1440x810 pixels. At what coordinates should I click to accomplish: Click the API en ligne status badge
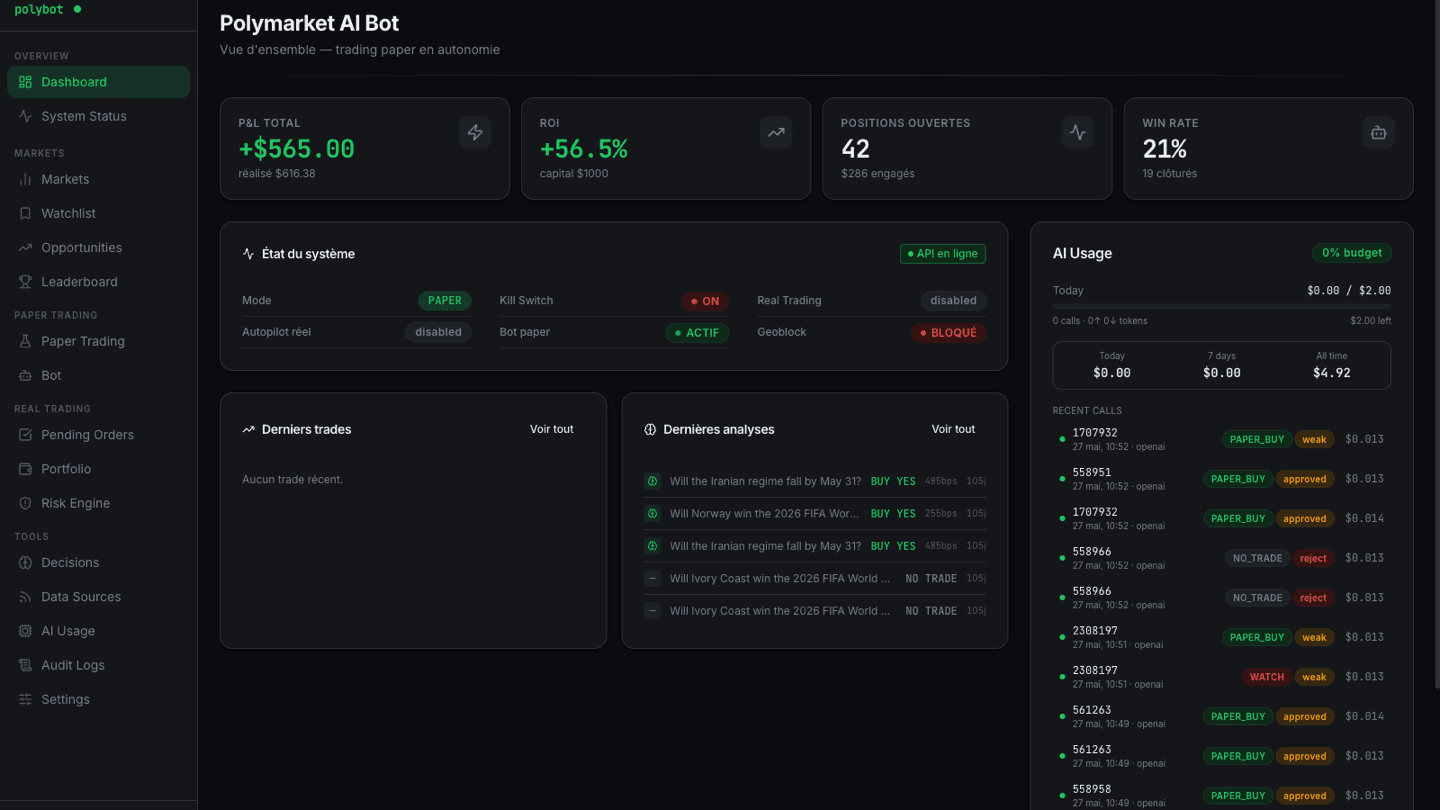(x=942, y=254)
